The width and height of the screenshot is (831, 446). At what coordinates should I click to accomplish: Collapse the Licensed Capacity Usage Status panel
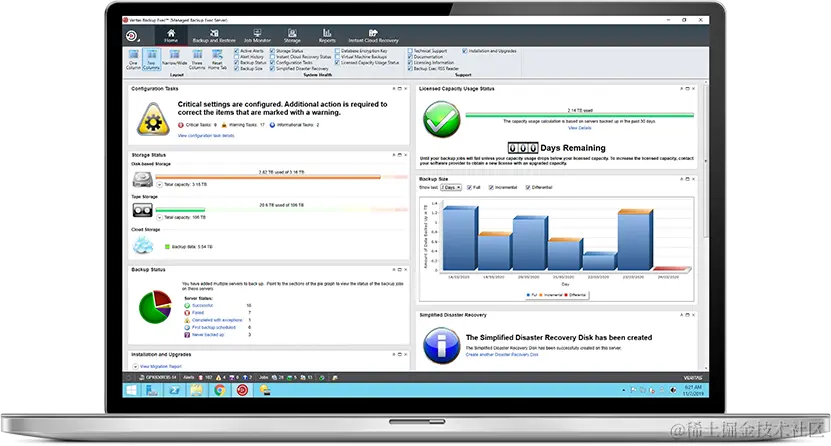coord(682,89)
